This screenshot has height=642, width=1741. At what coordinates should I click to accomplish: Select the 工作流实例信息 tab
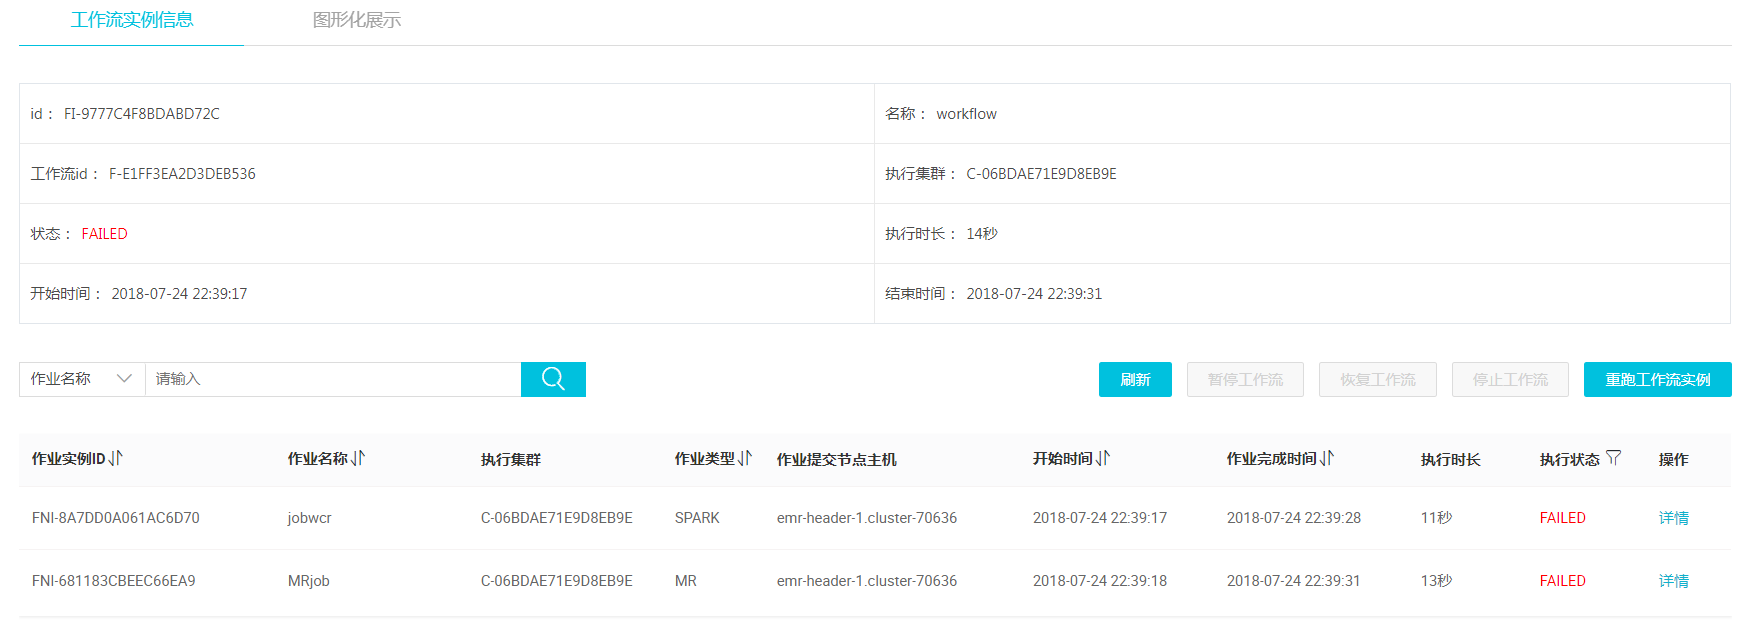(x=132, y=20)
